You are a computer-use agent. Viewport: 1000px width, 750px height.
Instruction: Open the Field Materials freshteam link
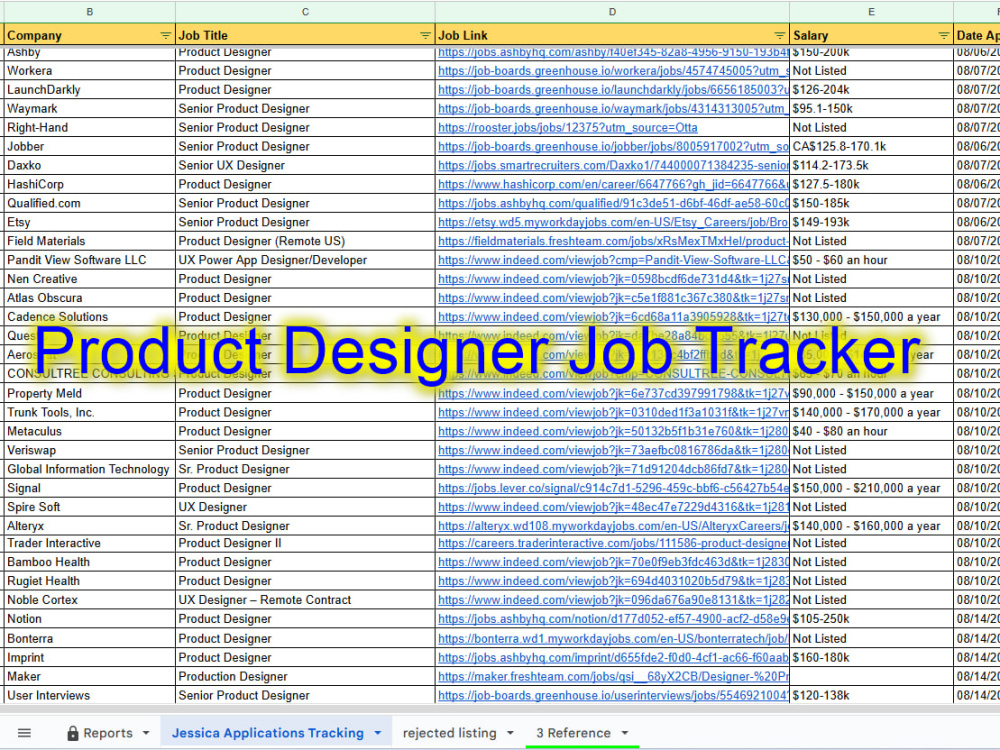click(x=613, y=241)
